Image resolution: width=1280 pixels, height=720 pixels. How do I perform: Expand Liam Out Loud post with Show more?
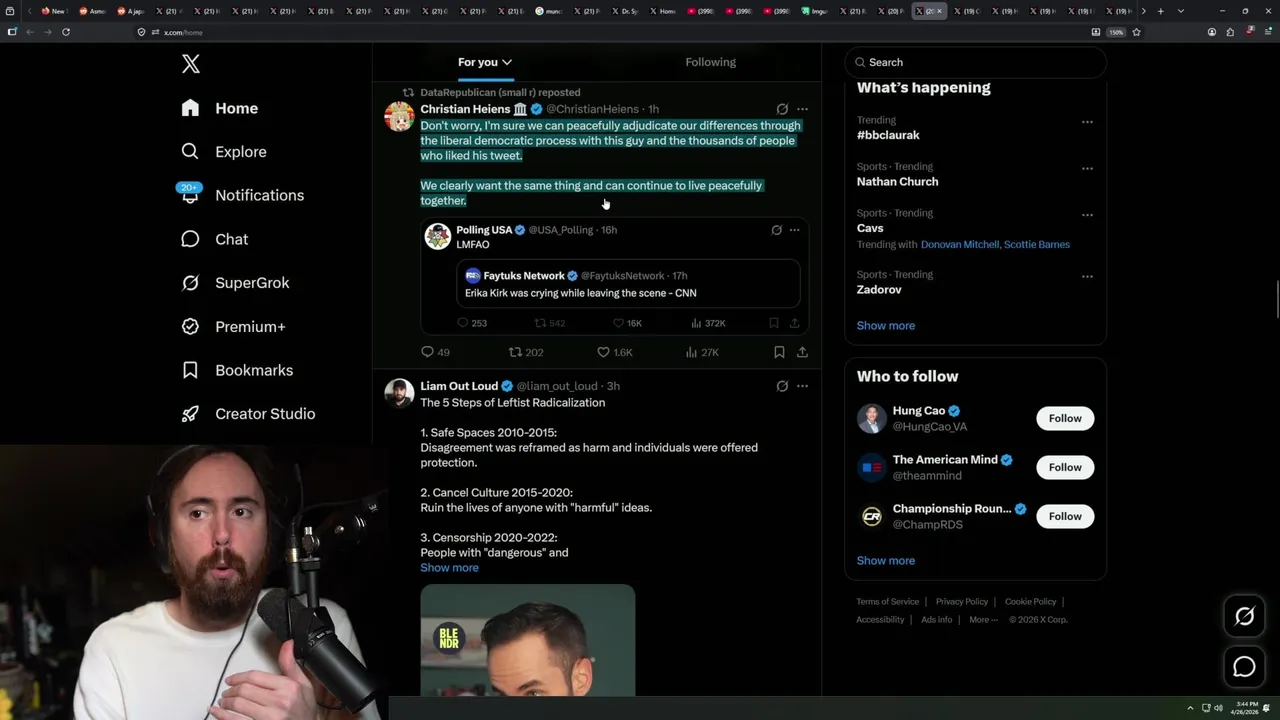449,568
